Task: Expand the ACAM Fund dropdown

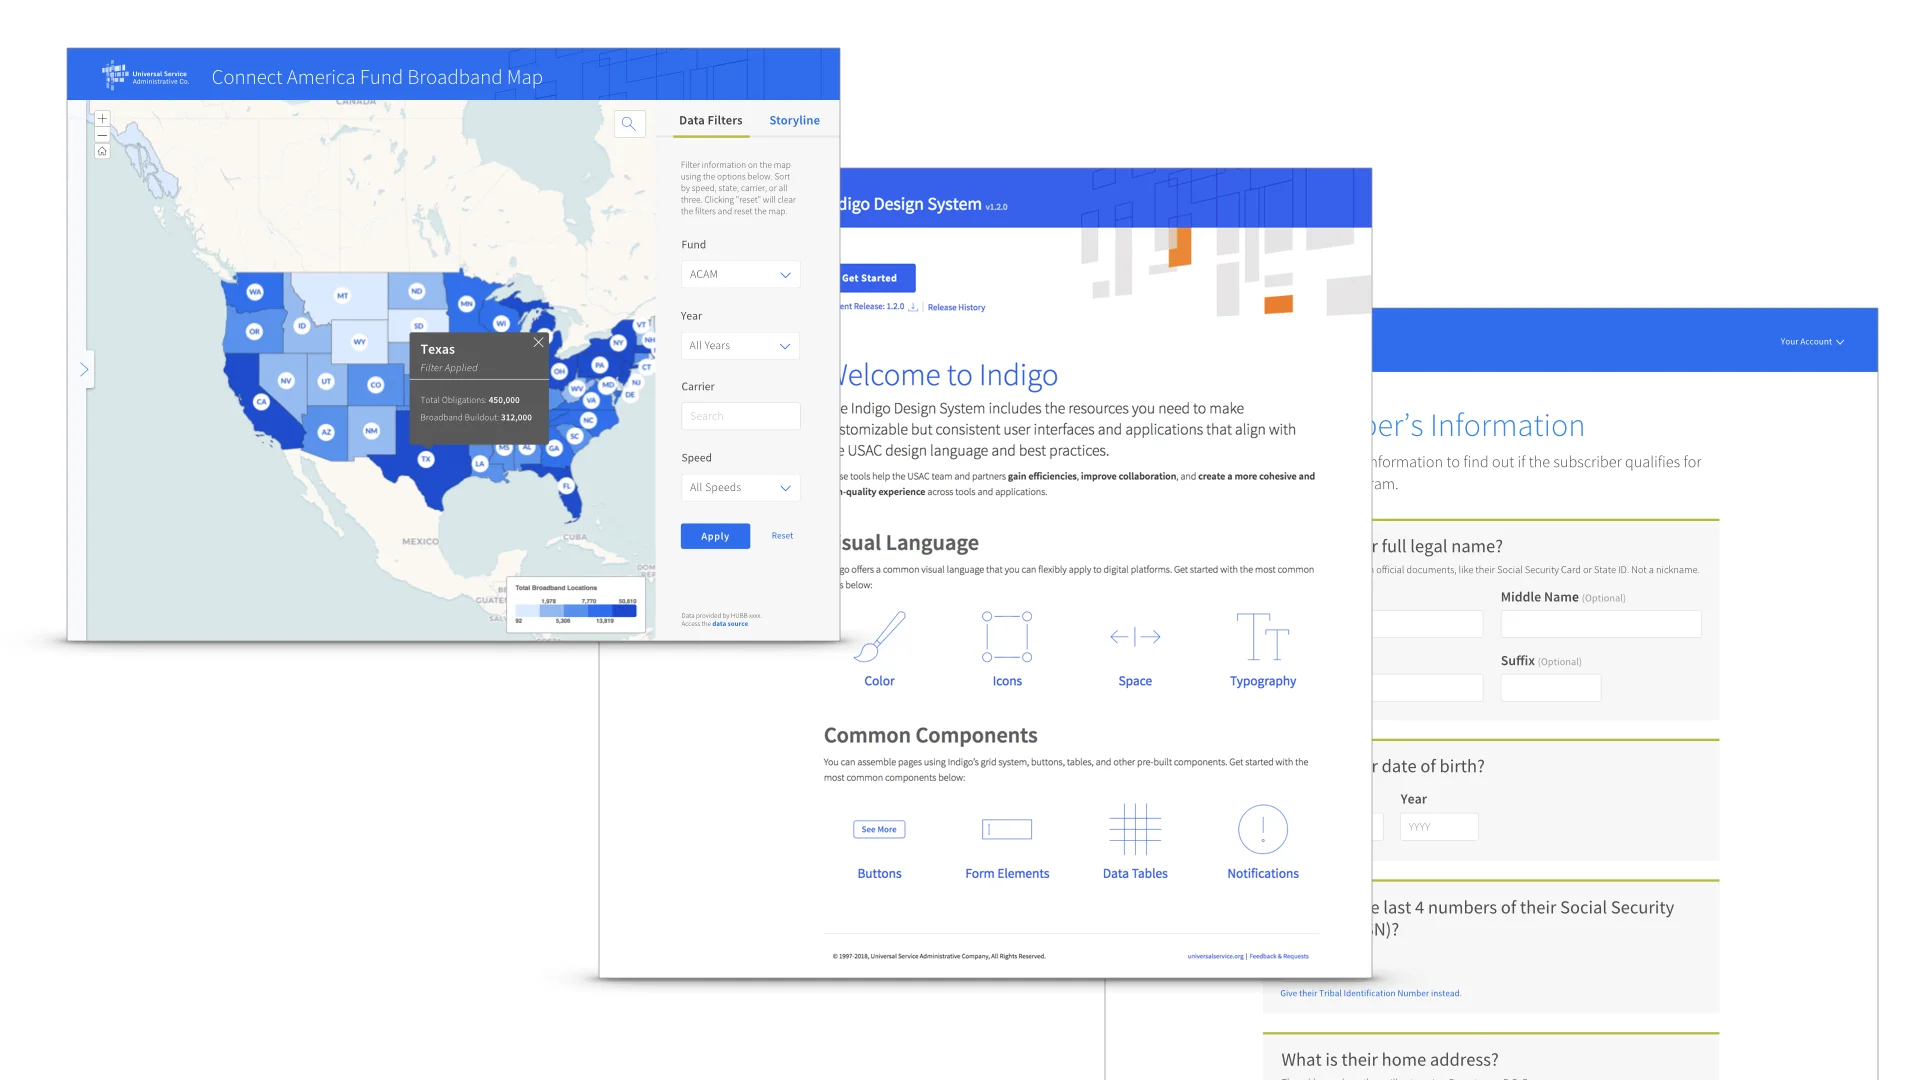Action: click(740, 274)
